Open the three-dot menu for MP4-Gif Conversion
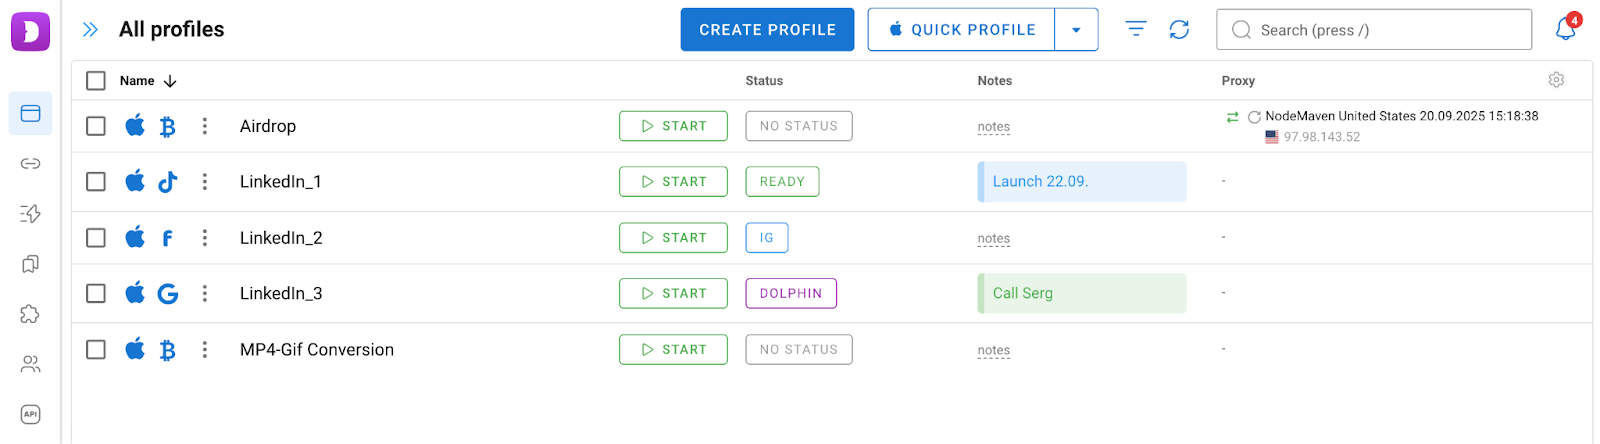The image size is (1600, 444). pyautogui.click(x=205, y=350)
